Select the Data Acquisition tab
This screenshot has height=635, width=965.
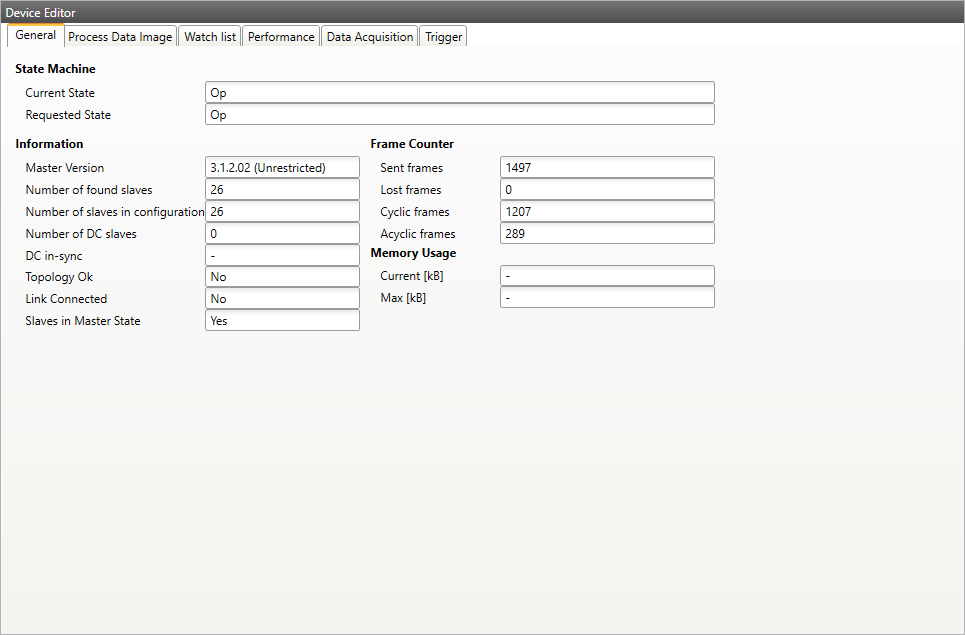coord(369,37)
